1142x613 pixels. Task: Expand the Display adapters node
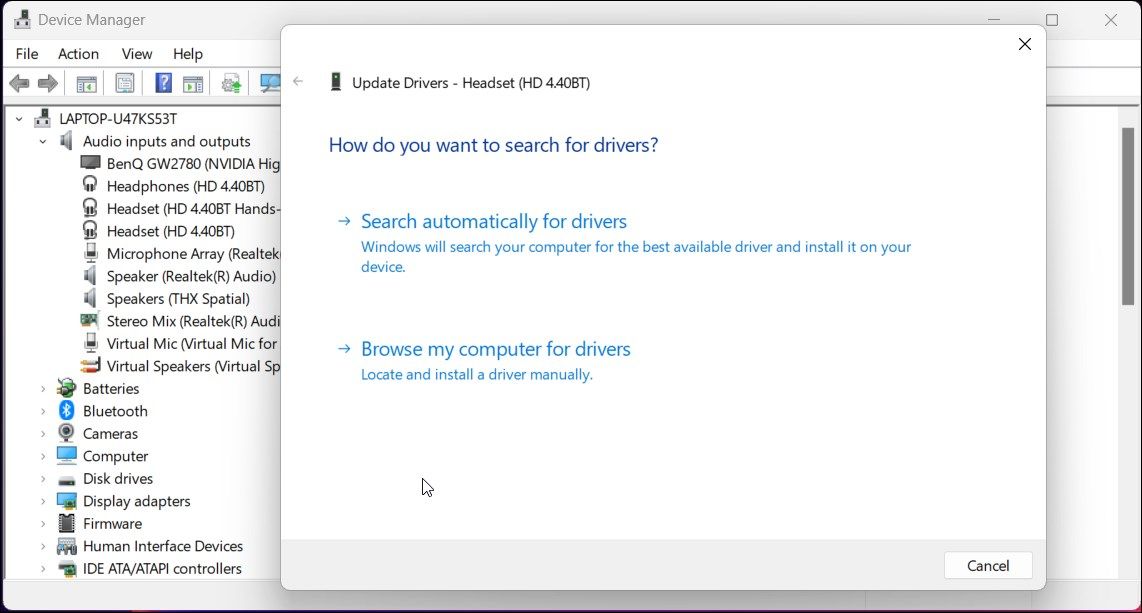[43, 502]
